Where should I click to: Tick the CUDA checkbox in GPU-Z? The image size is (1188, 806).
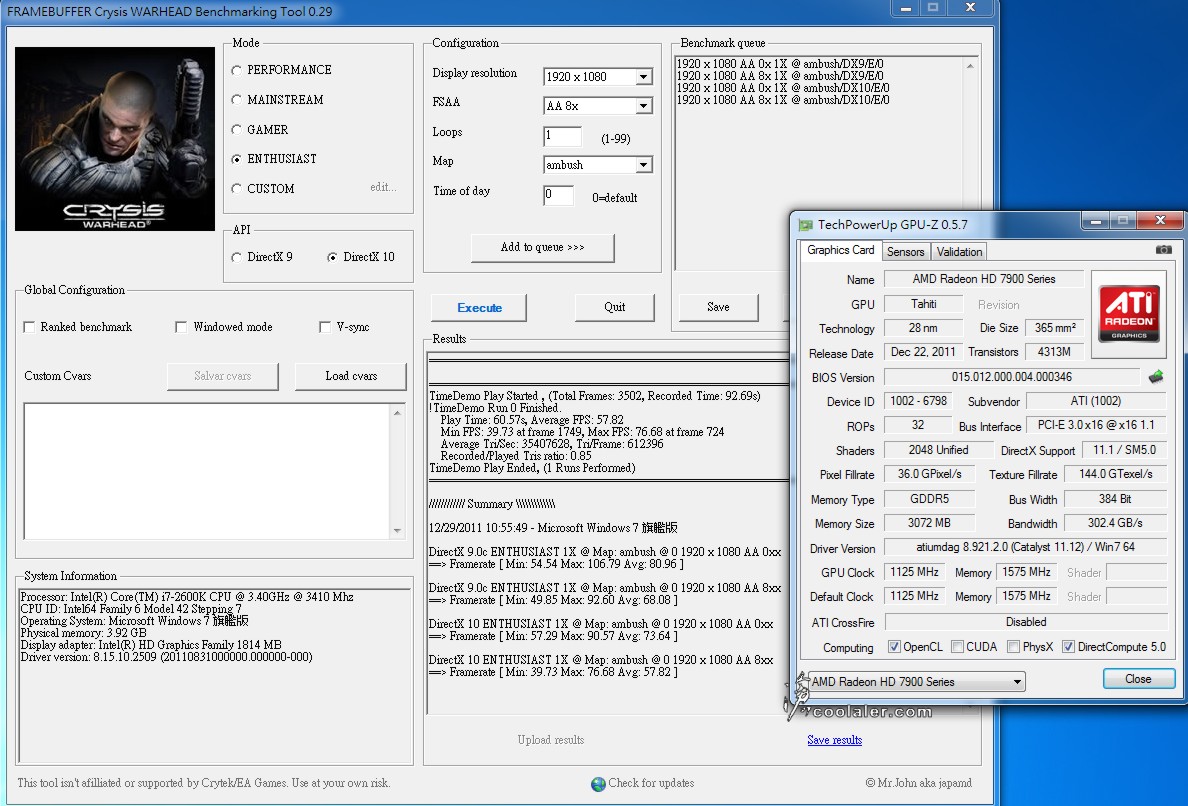(958, 647)
